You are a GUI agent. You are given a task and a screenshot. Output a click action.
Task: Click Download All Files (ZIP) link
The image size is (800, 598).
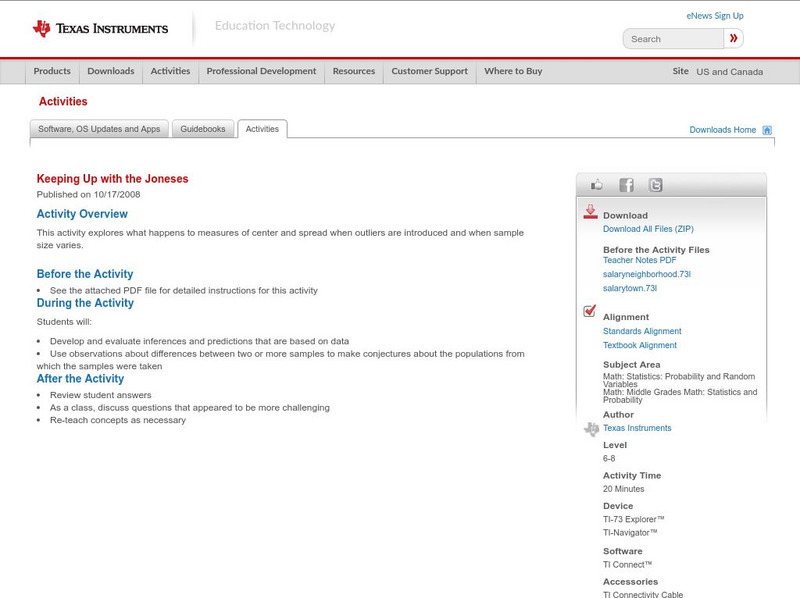[647, 229]
